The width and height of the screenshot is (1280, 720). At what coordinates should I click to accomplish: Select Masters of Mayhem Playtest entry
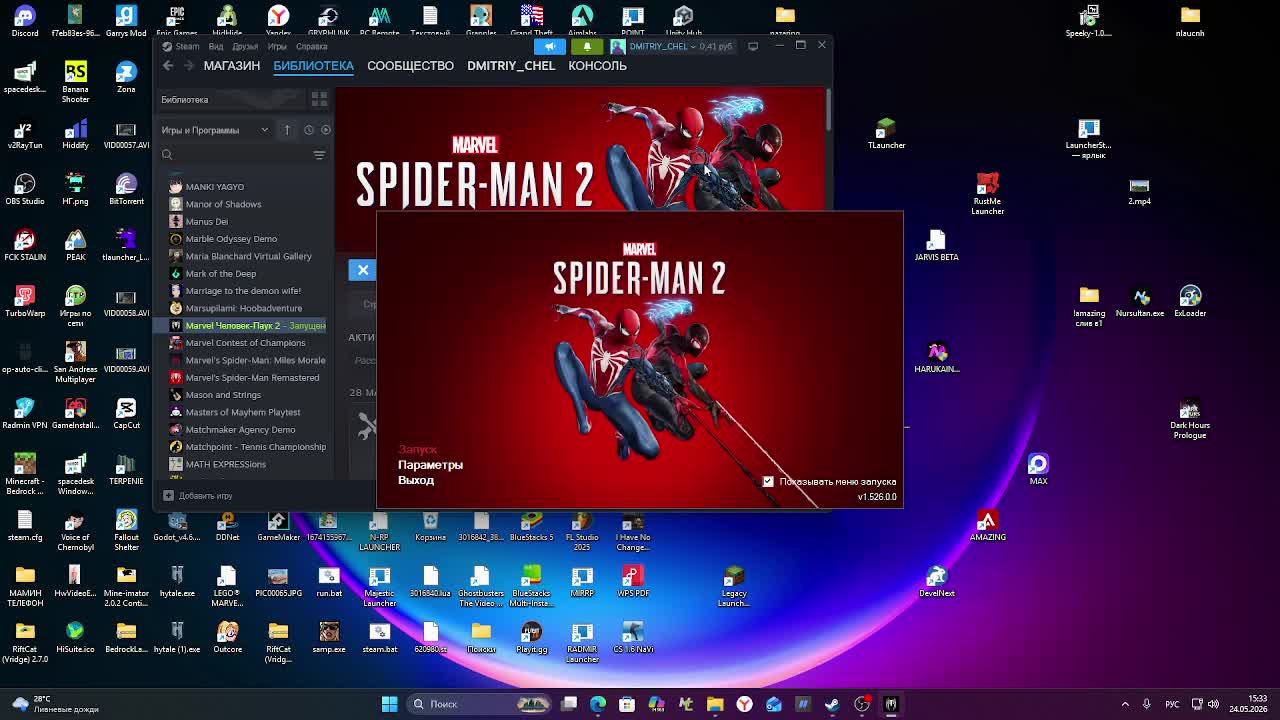245,412
